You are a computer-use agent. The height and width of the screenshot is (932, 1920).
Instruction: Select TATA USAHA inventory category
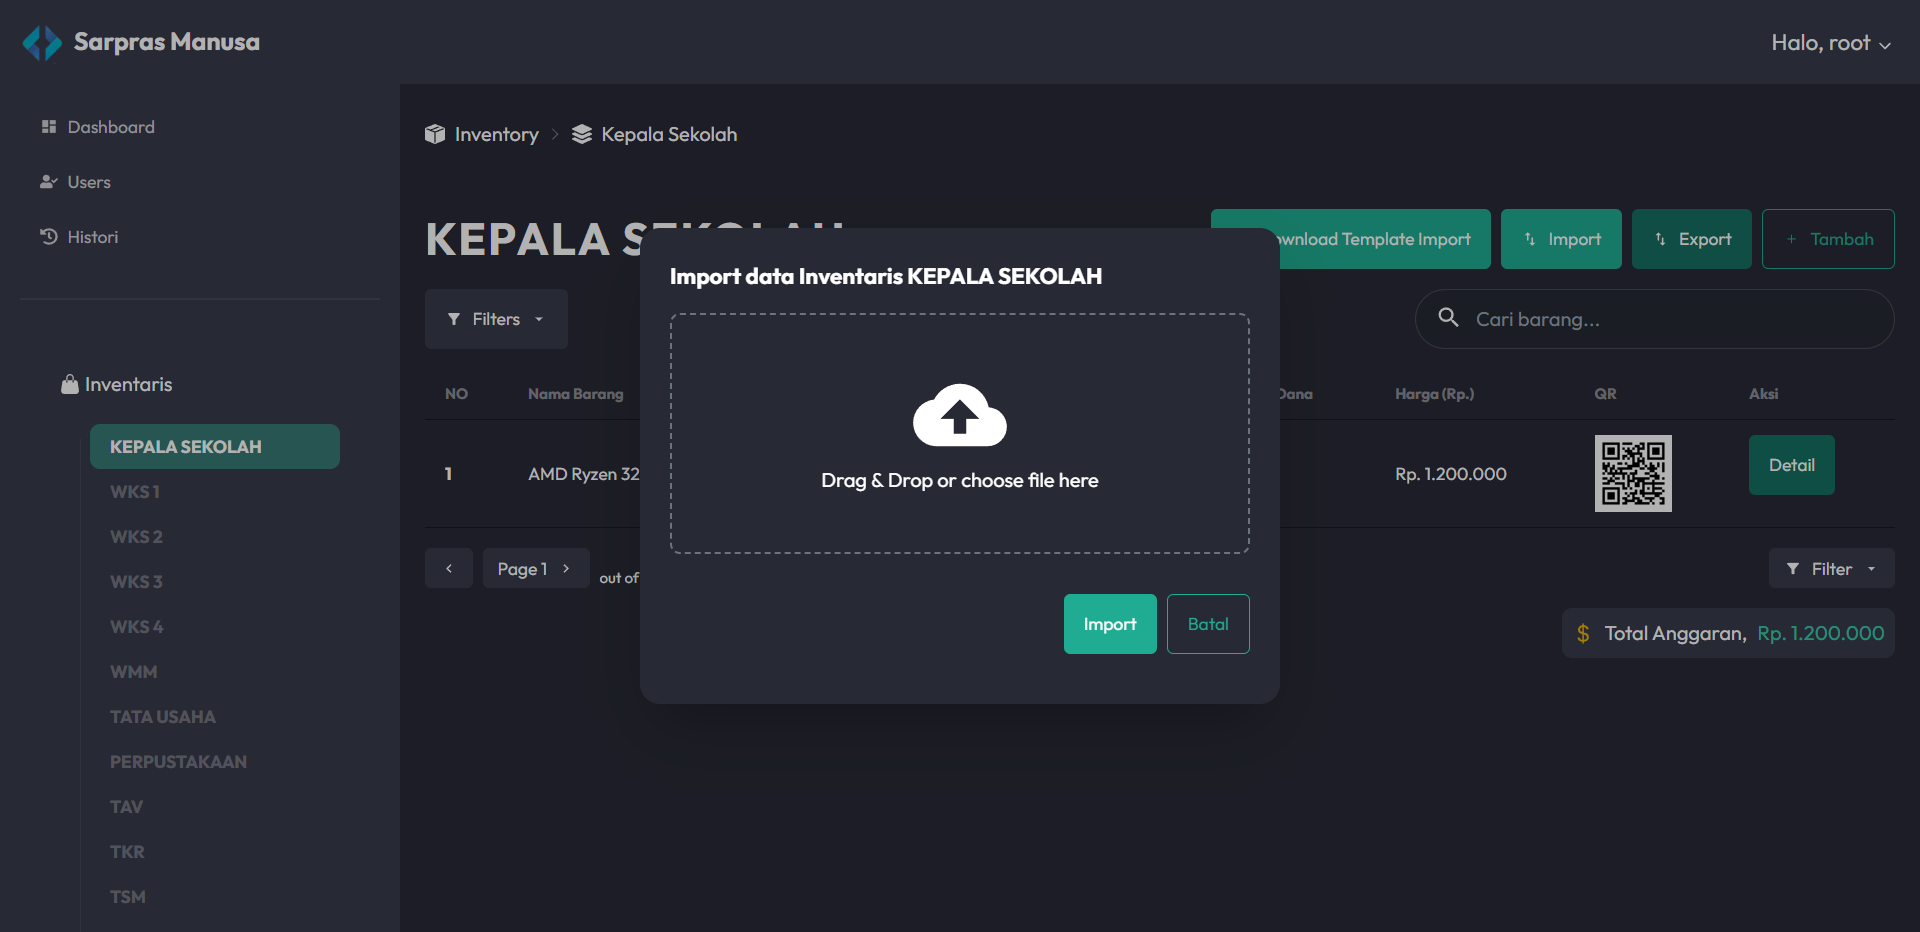coord(163,717)
